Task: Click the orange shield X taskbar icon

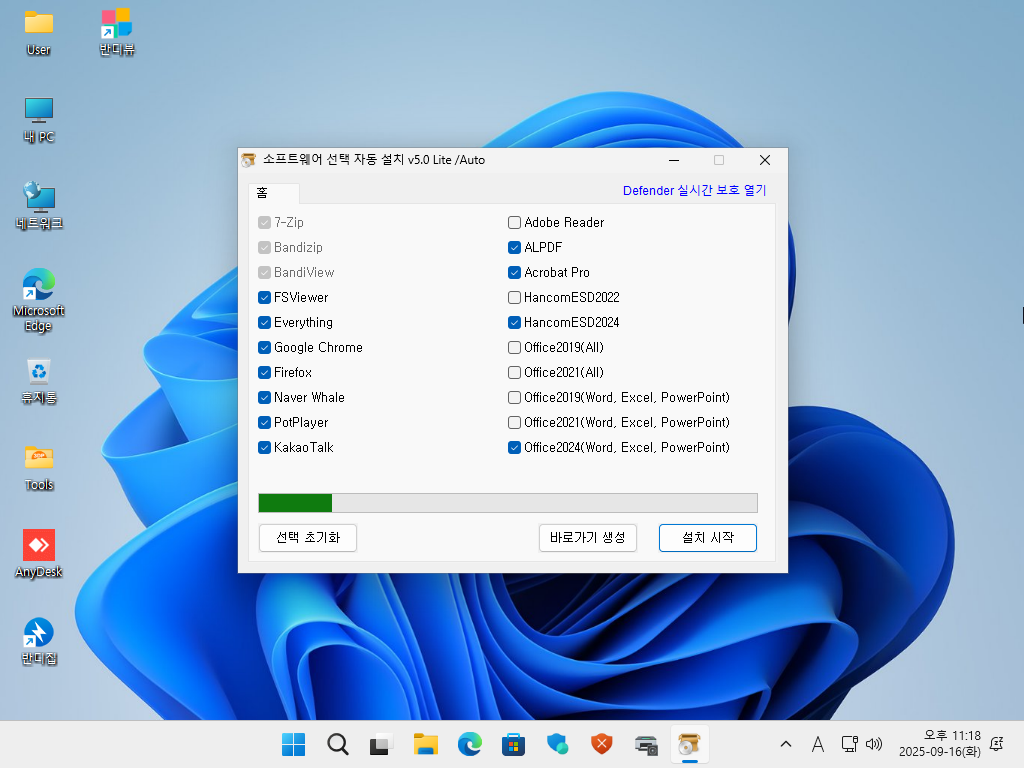Action: coord(601,744)
